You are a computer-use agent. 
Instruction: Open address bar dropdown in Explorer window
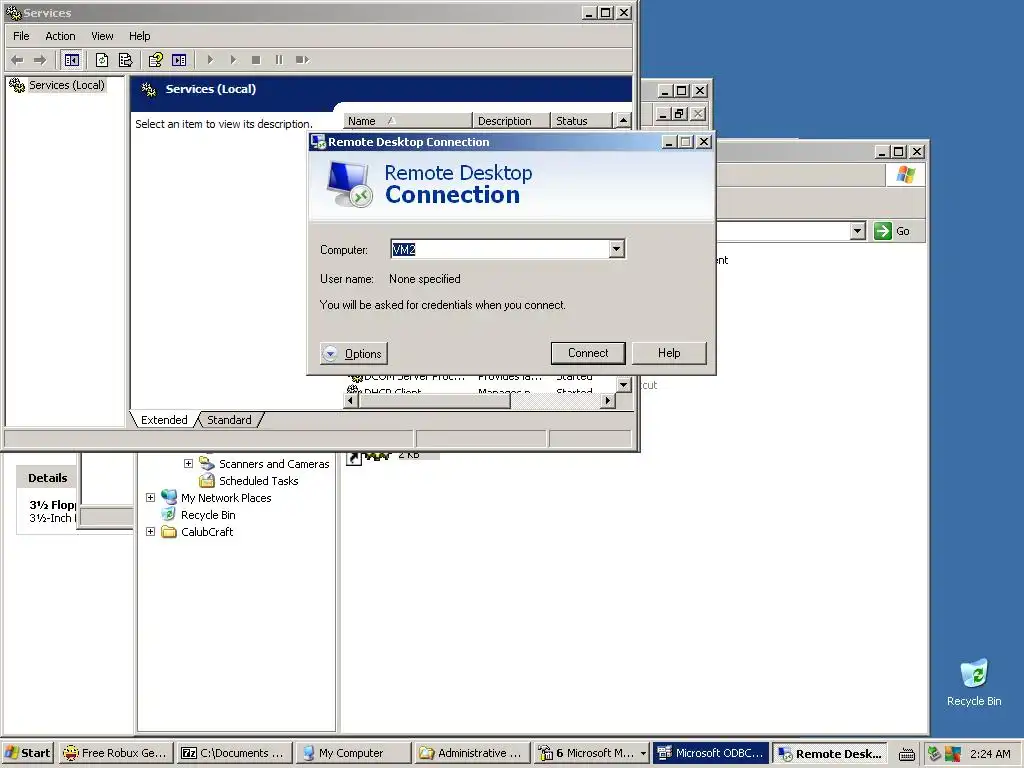pyautogui.click(x=857, y=231)
